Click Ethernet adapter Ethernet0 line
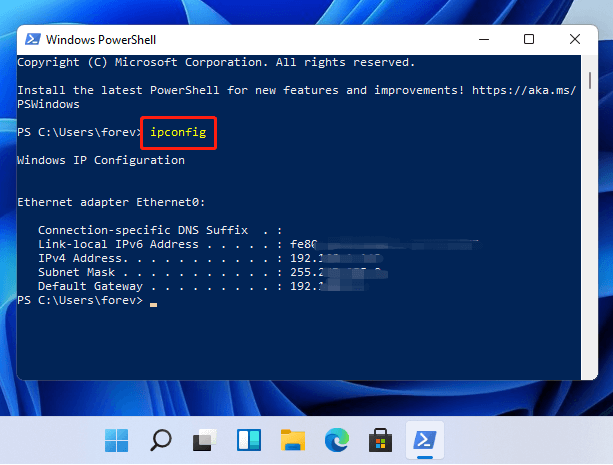Image resolution: width=613 pixels, height=465 pixels. [111, 202]
